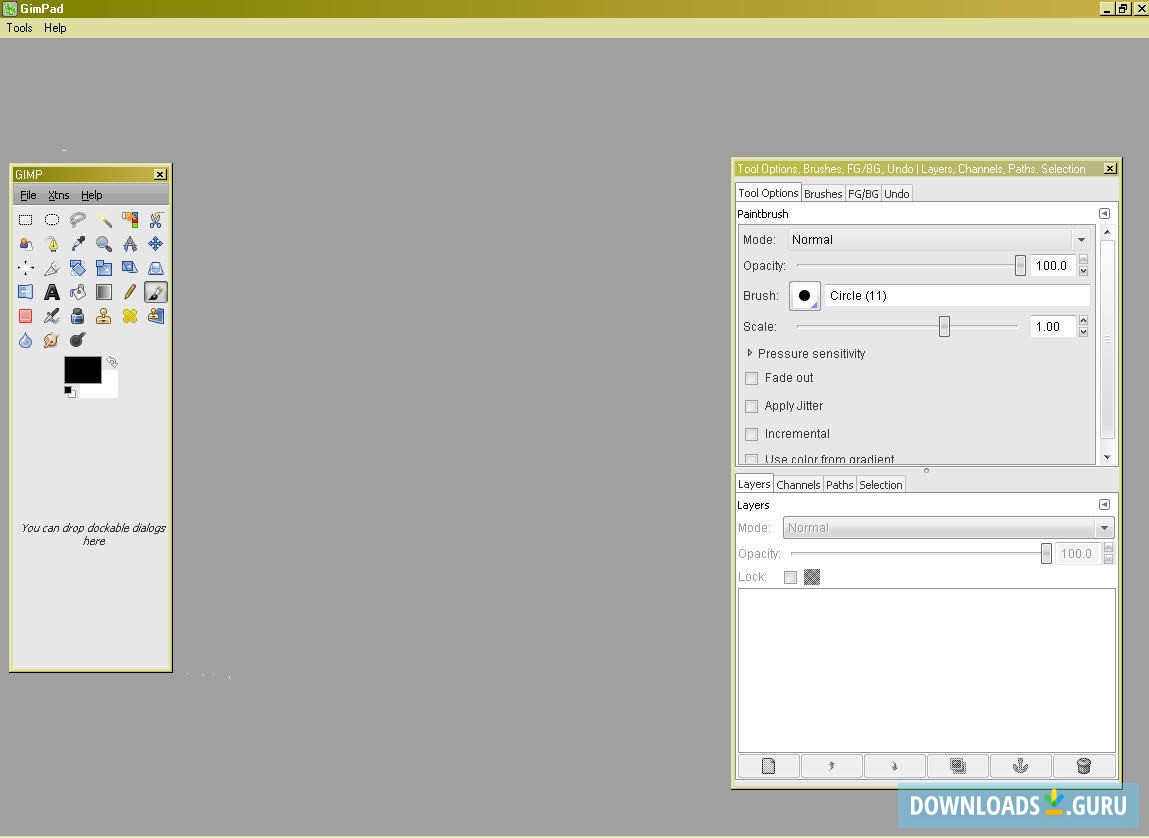Expand the Pressure sensitivity section
The width and height of the screenshot is (1149, 838).
pyautogui.click(x=749, y=353)
